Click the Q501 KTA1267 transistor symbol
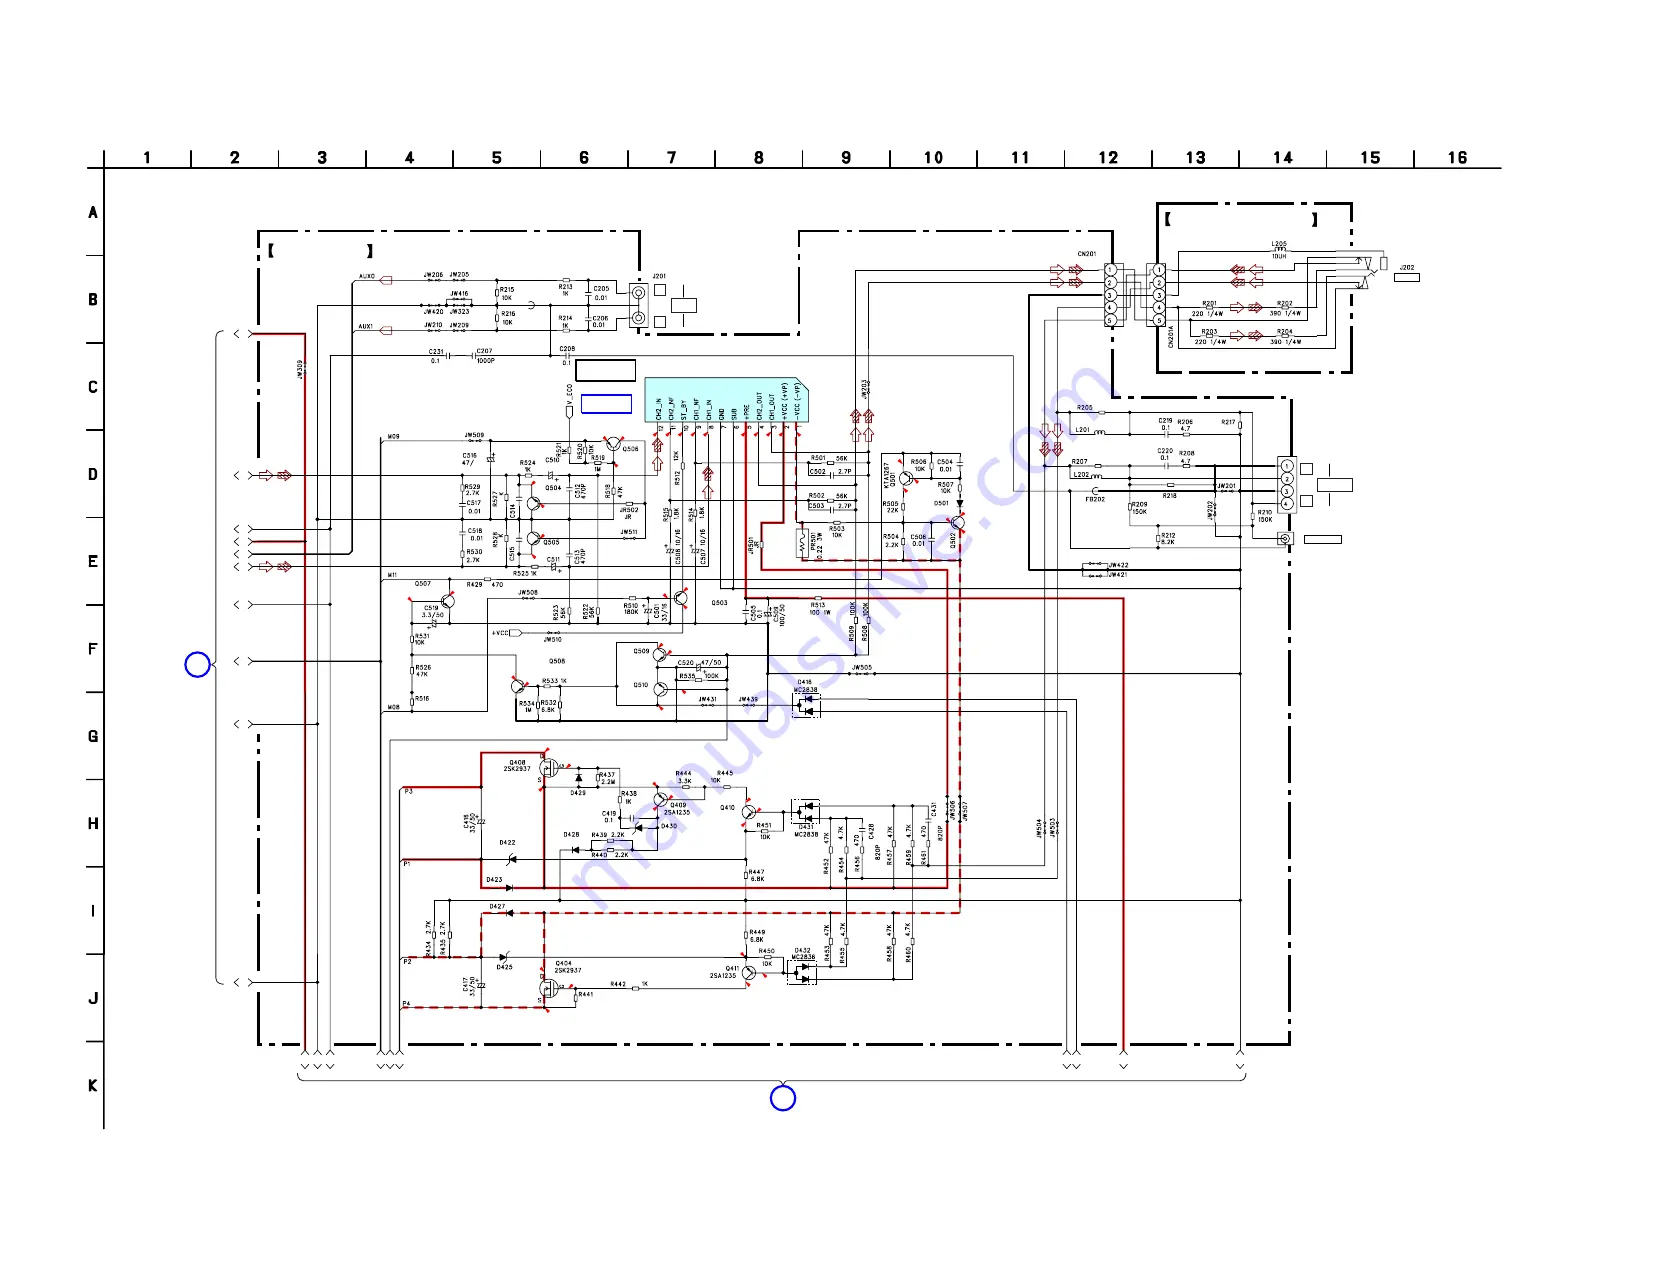Viewport: 1680px width, 1263px height. 906,479
